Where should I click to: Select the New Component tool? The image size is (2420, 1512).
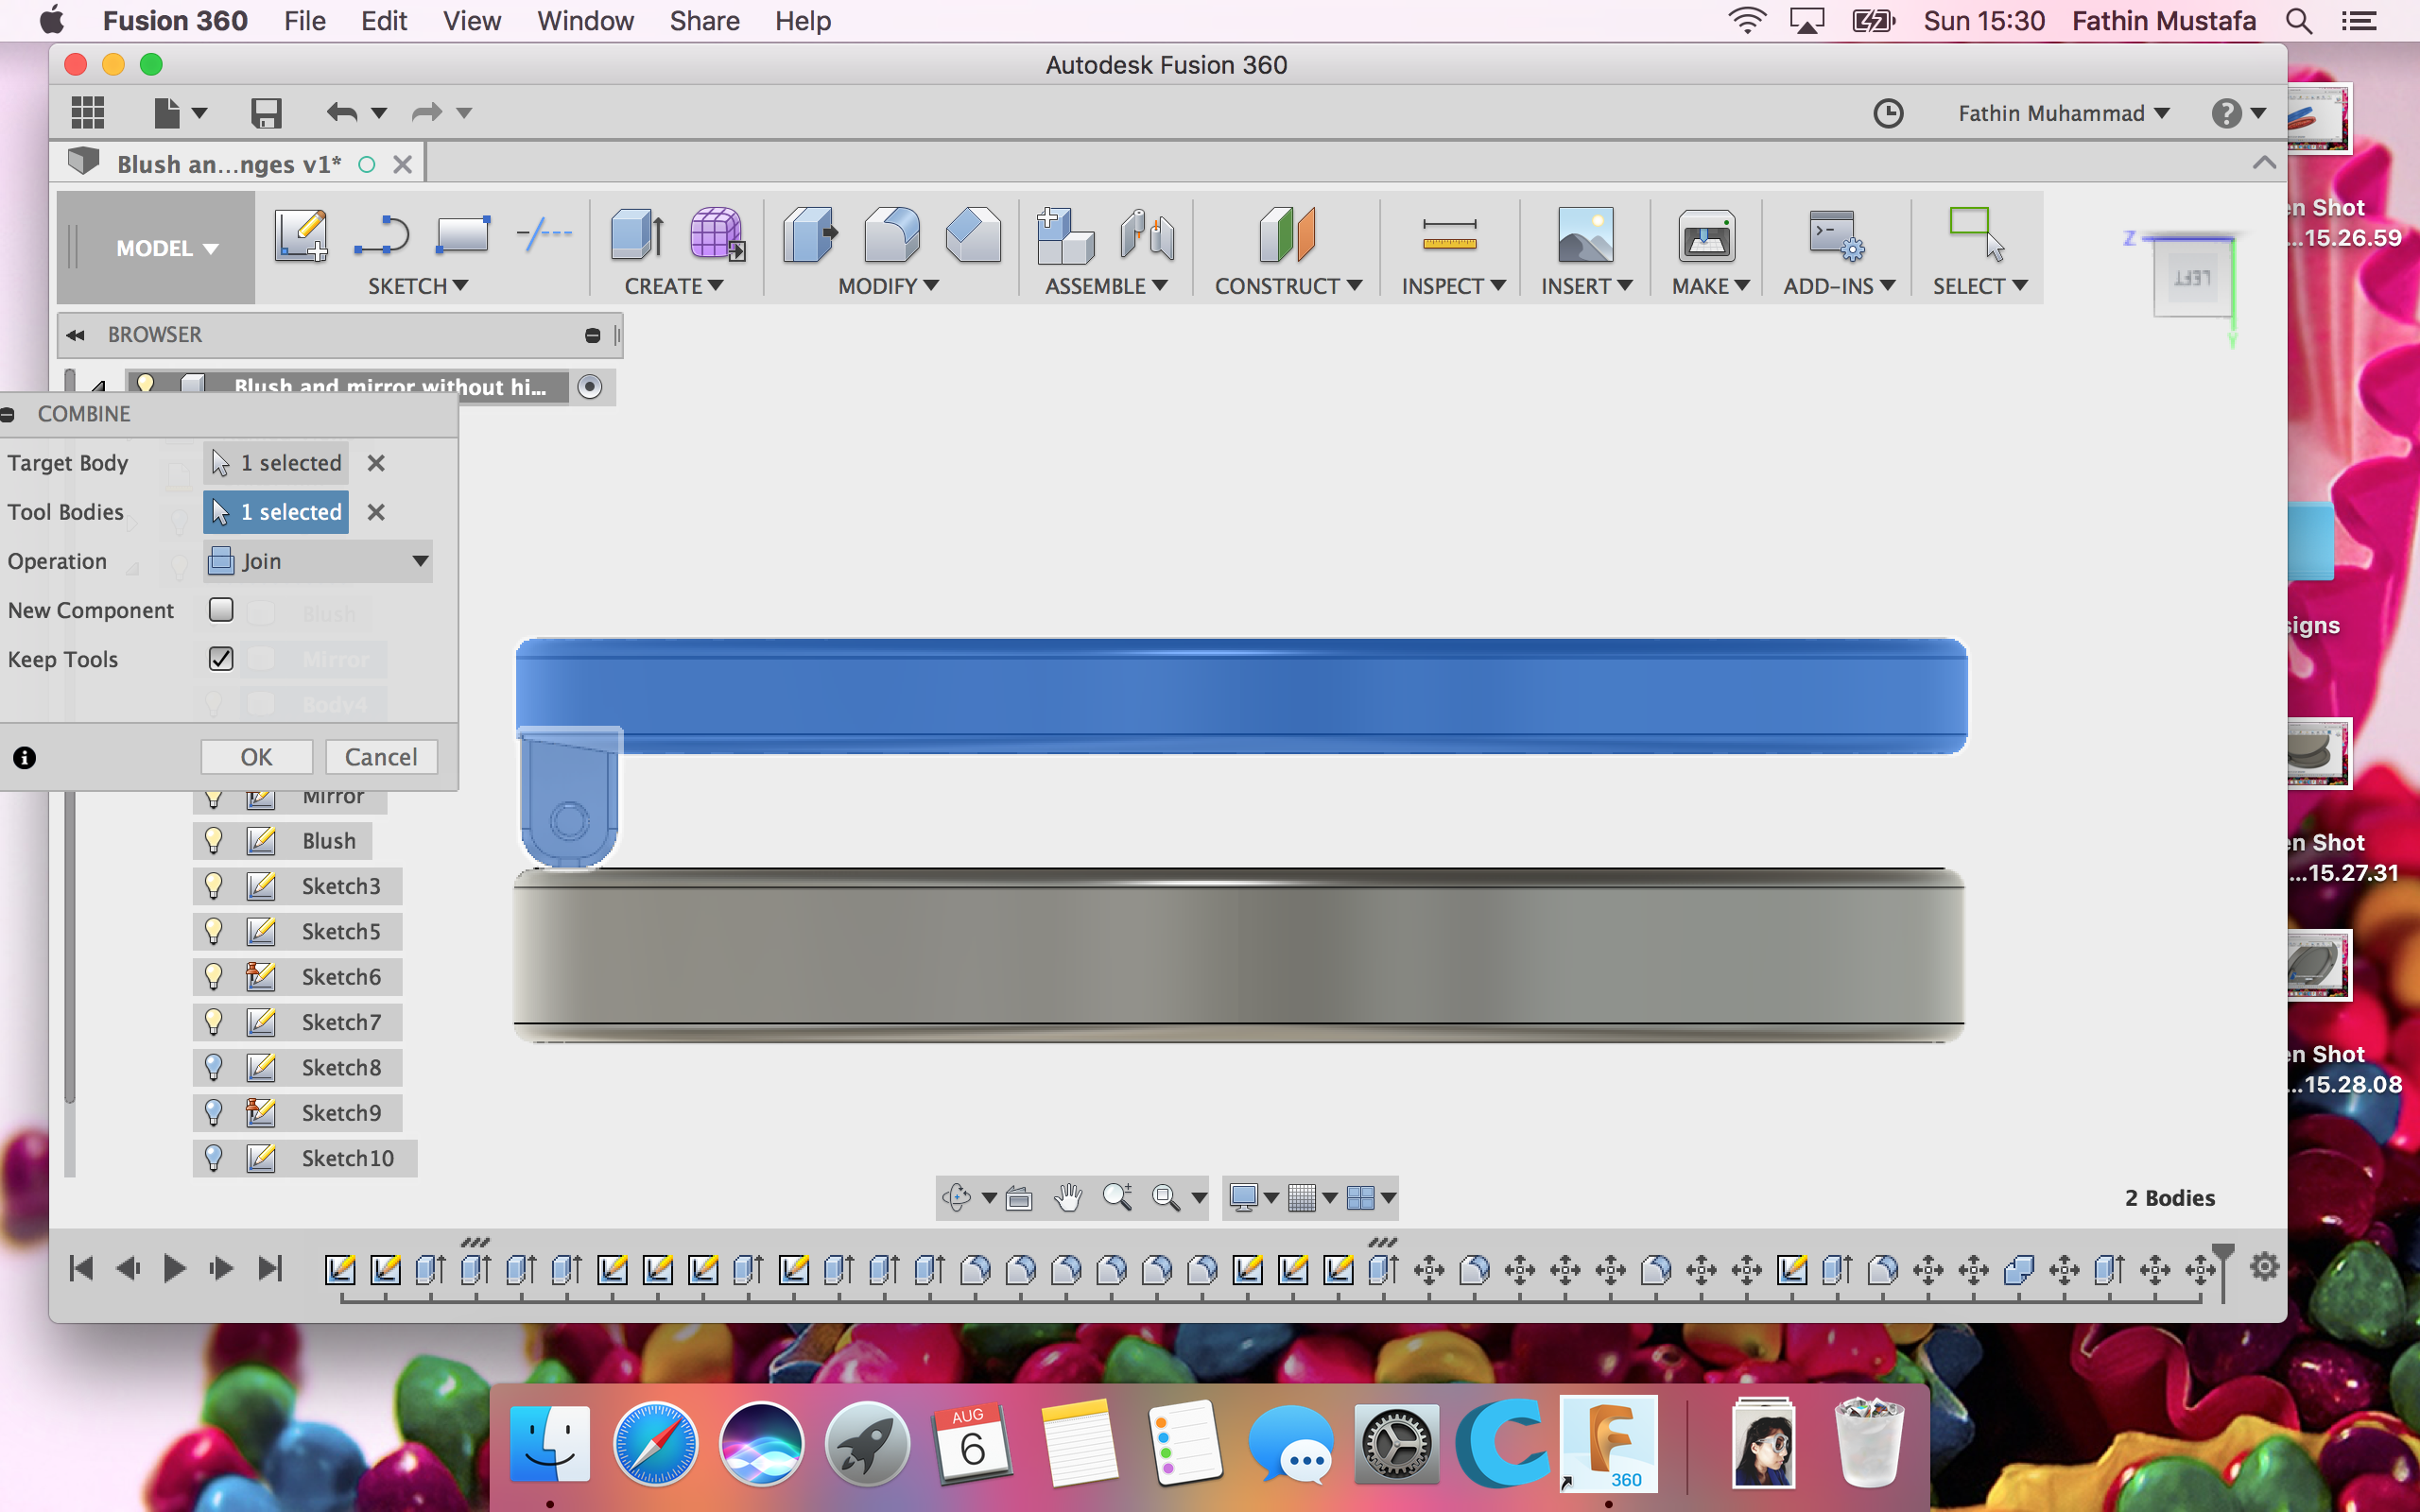tap(1064, 236)
